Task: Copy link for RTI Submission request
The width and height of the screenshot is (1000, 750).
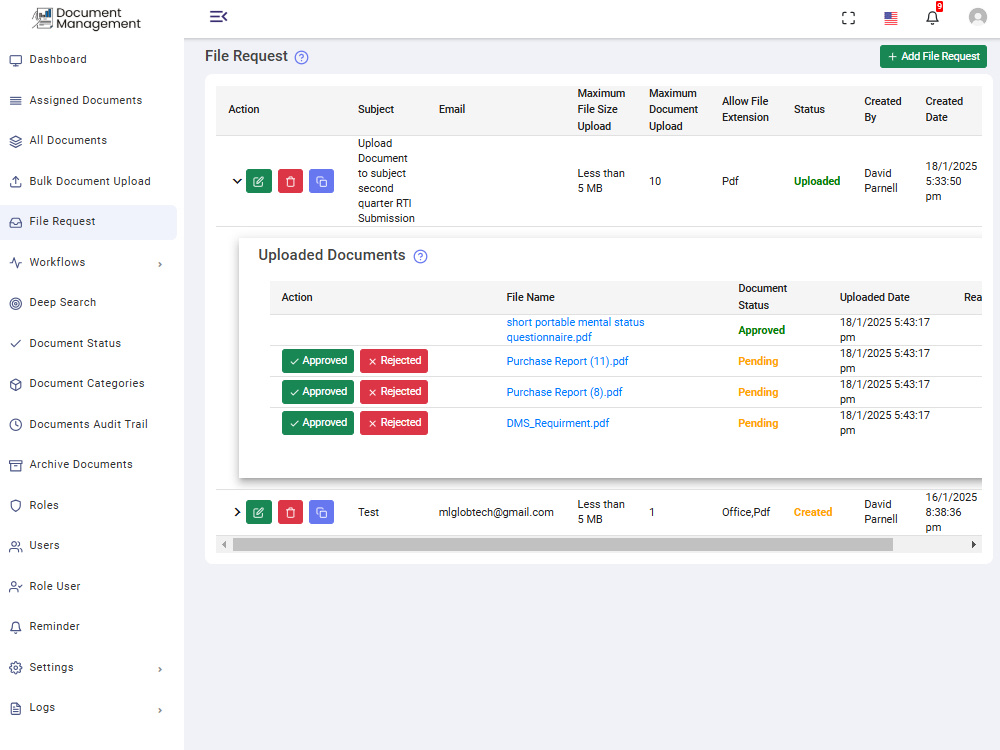Action: [x=321, y=181]
